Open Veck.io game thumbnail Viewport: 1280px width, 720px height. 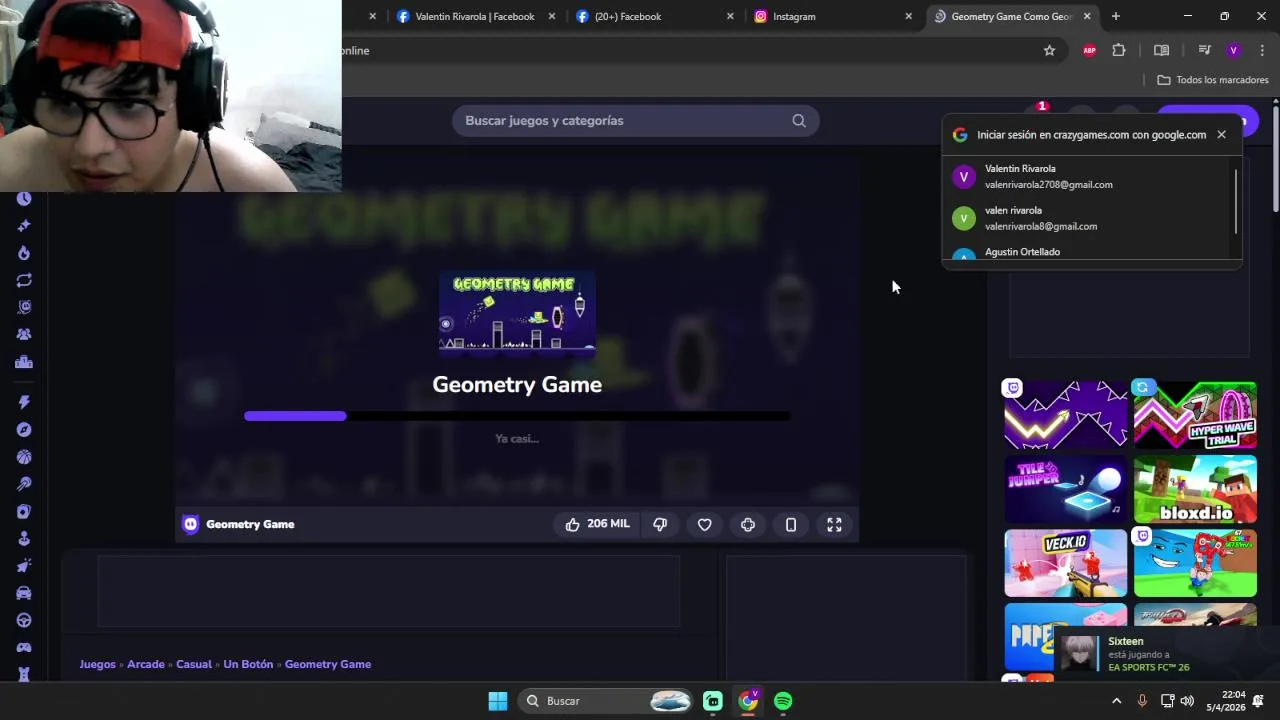click(1066, 563)
